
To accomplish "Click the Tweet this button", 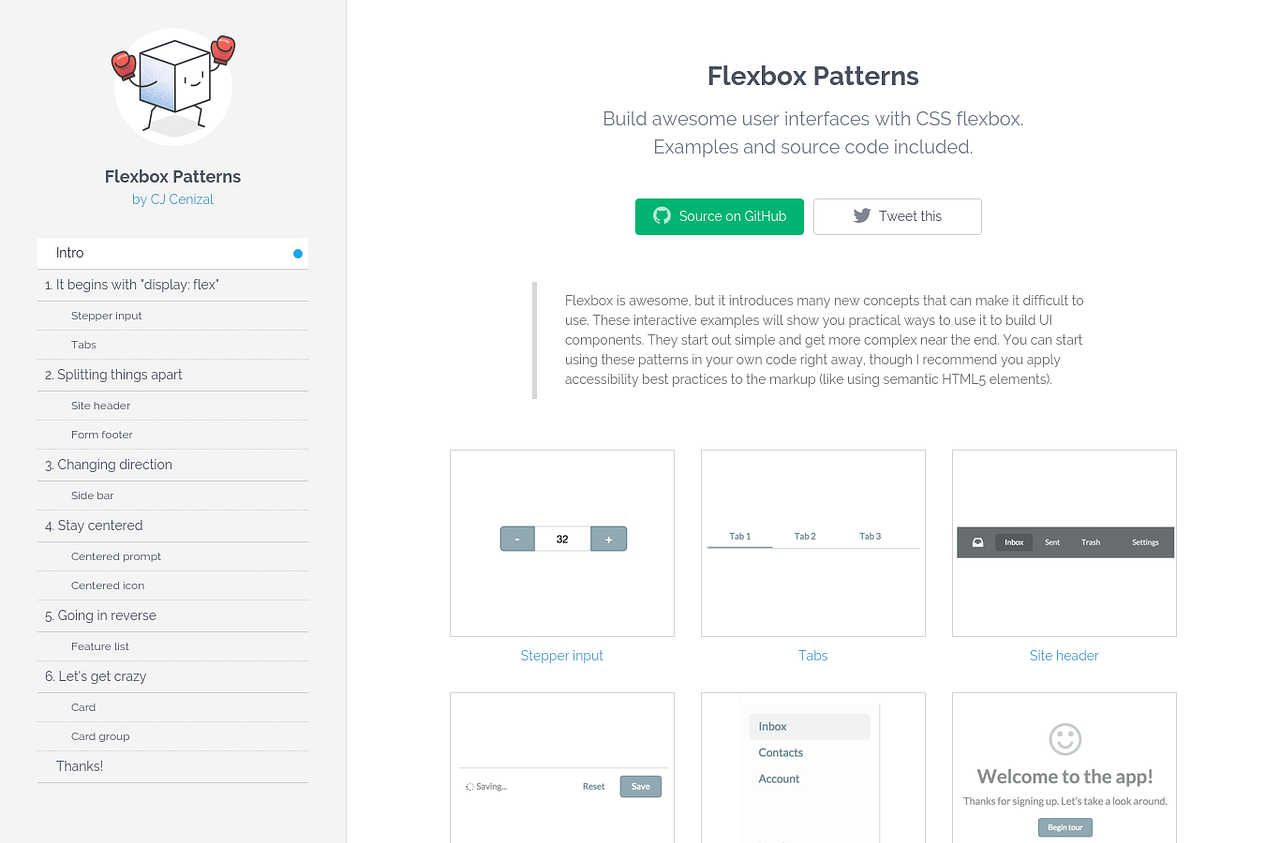I will point(897,216).
